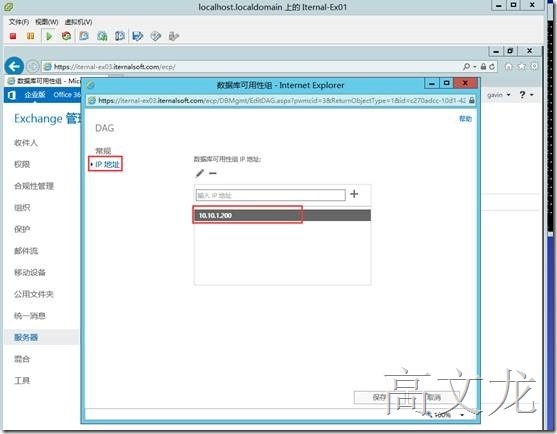This screenshot has height=434, width=557.
Task: Click the USB device toolbar icon
Action: tap(173, 36)
